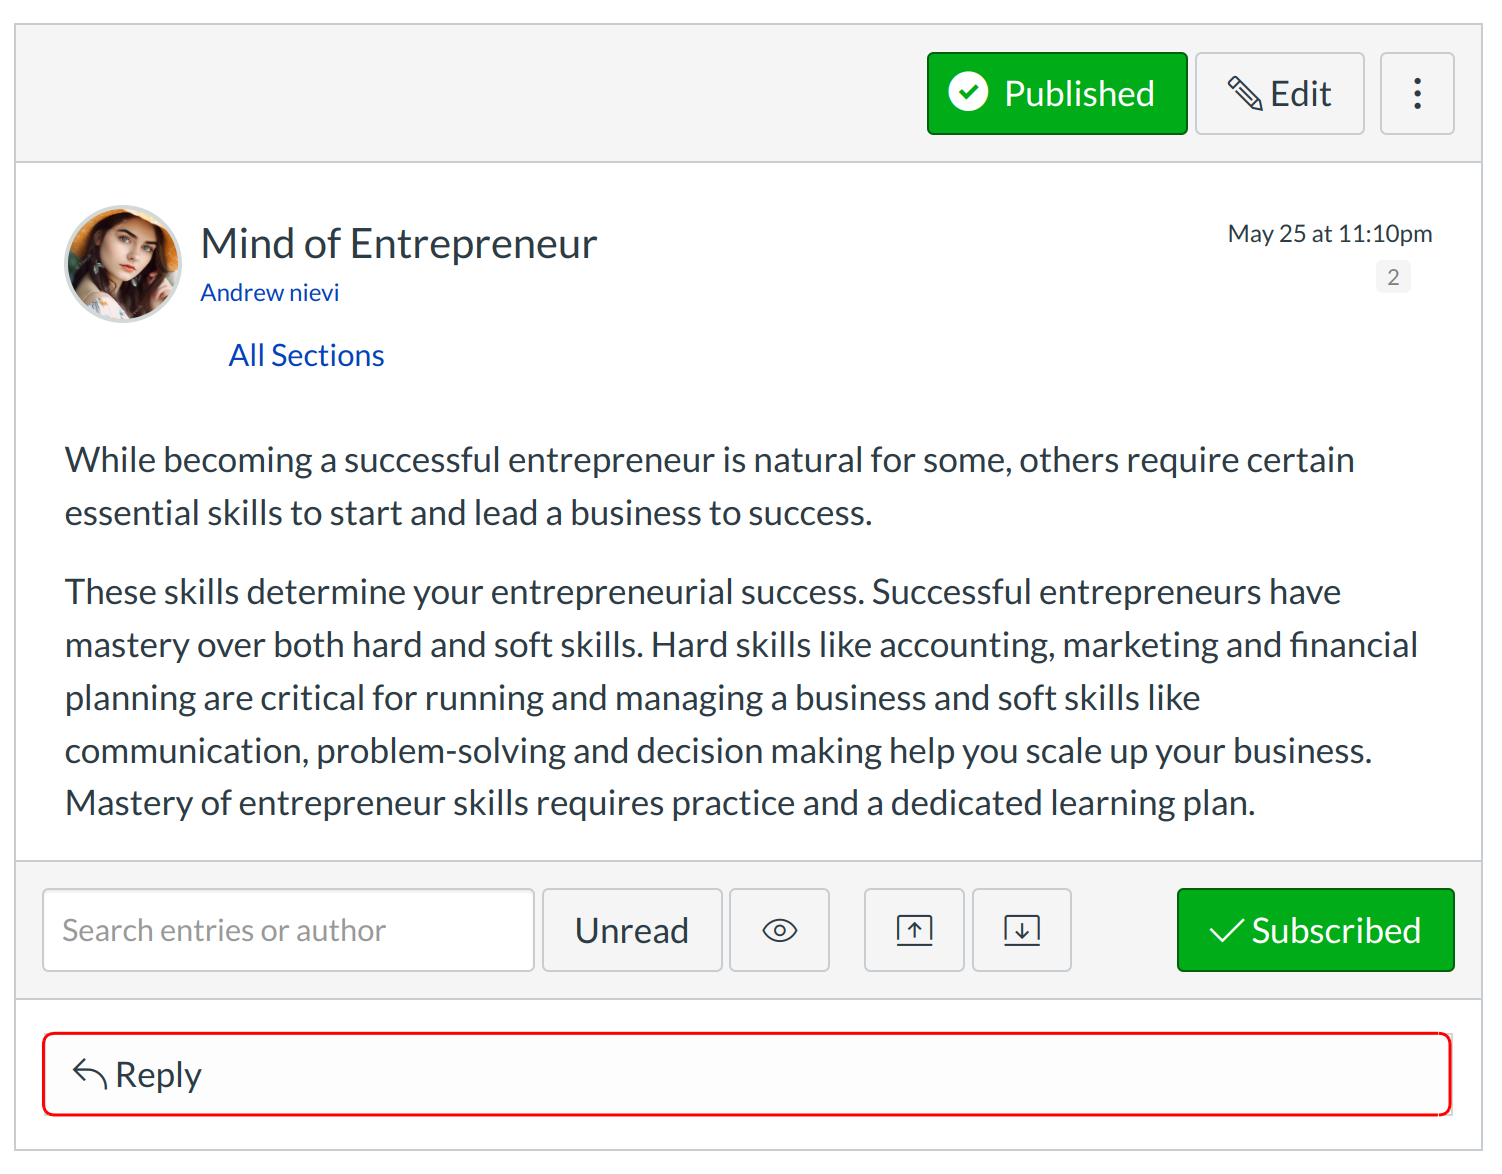The width and height of the screenshot is (1502, 1174).
Task: Toggle the eye icon visibility button
Action: click(779, 930)
